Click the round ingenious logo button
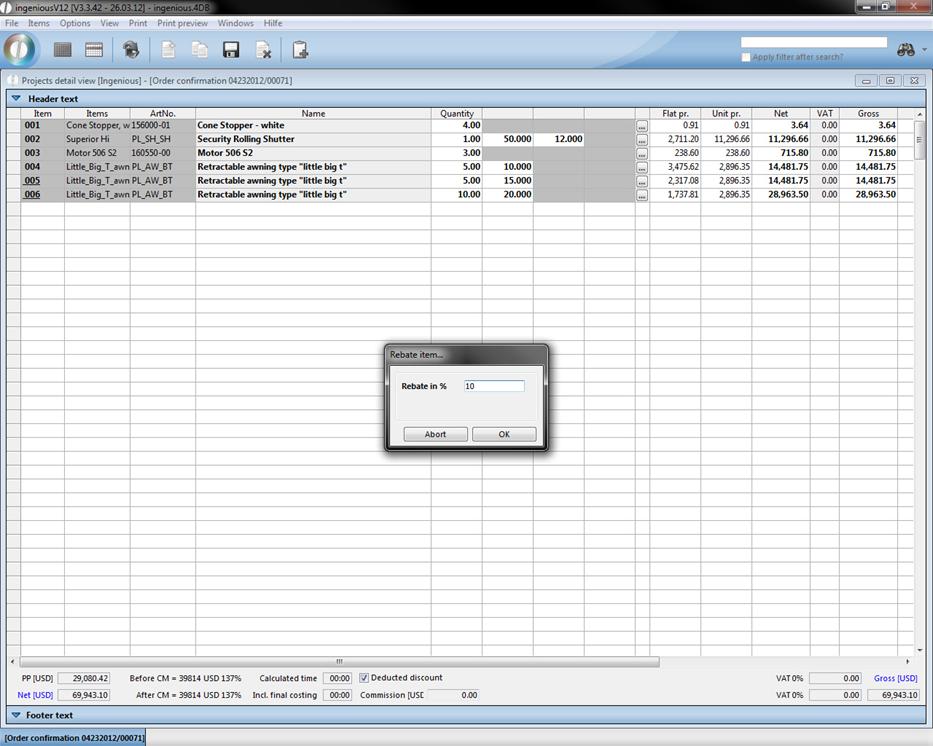 click(20, 49)
